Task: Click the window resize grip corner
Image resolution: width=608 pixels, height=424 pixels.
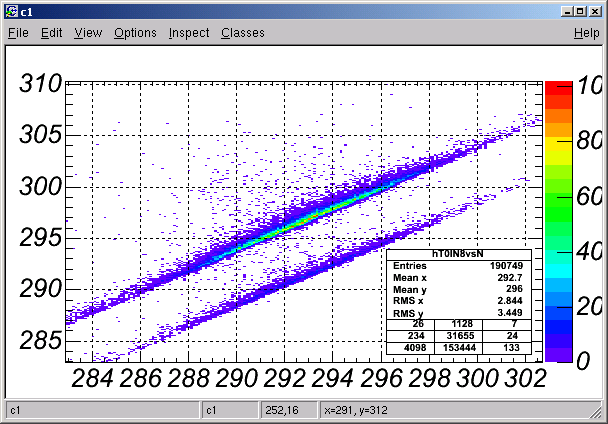Action: (x=596, y=412)
